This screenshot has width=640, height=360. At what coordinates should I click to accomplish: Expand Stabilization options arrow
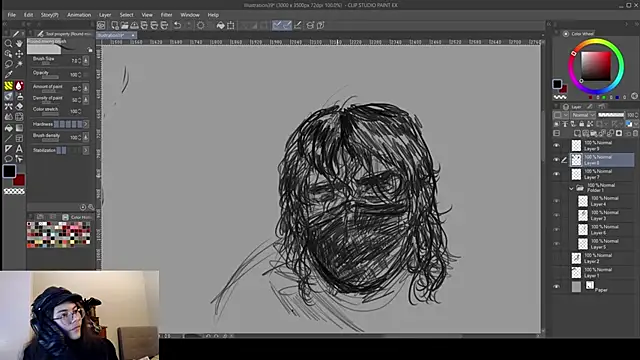click(86, 151)
